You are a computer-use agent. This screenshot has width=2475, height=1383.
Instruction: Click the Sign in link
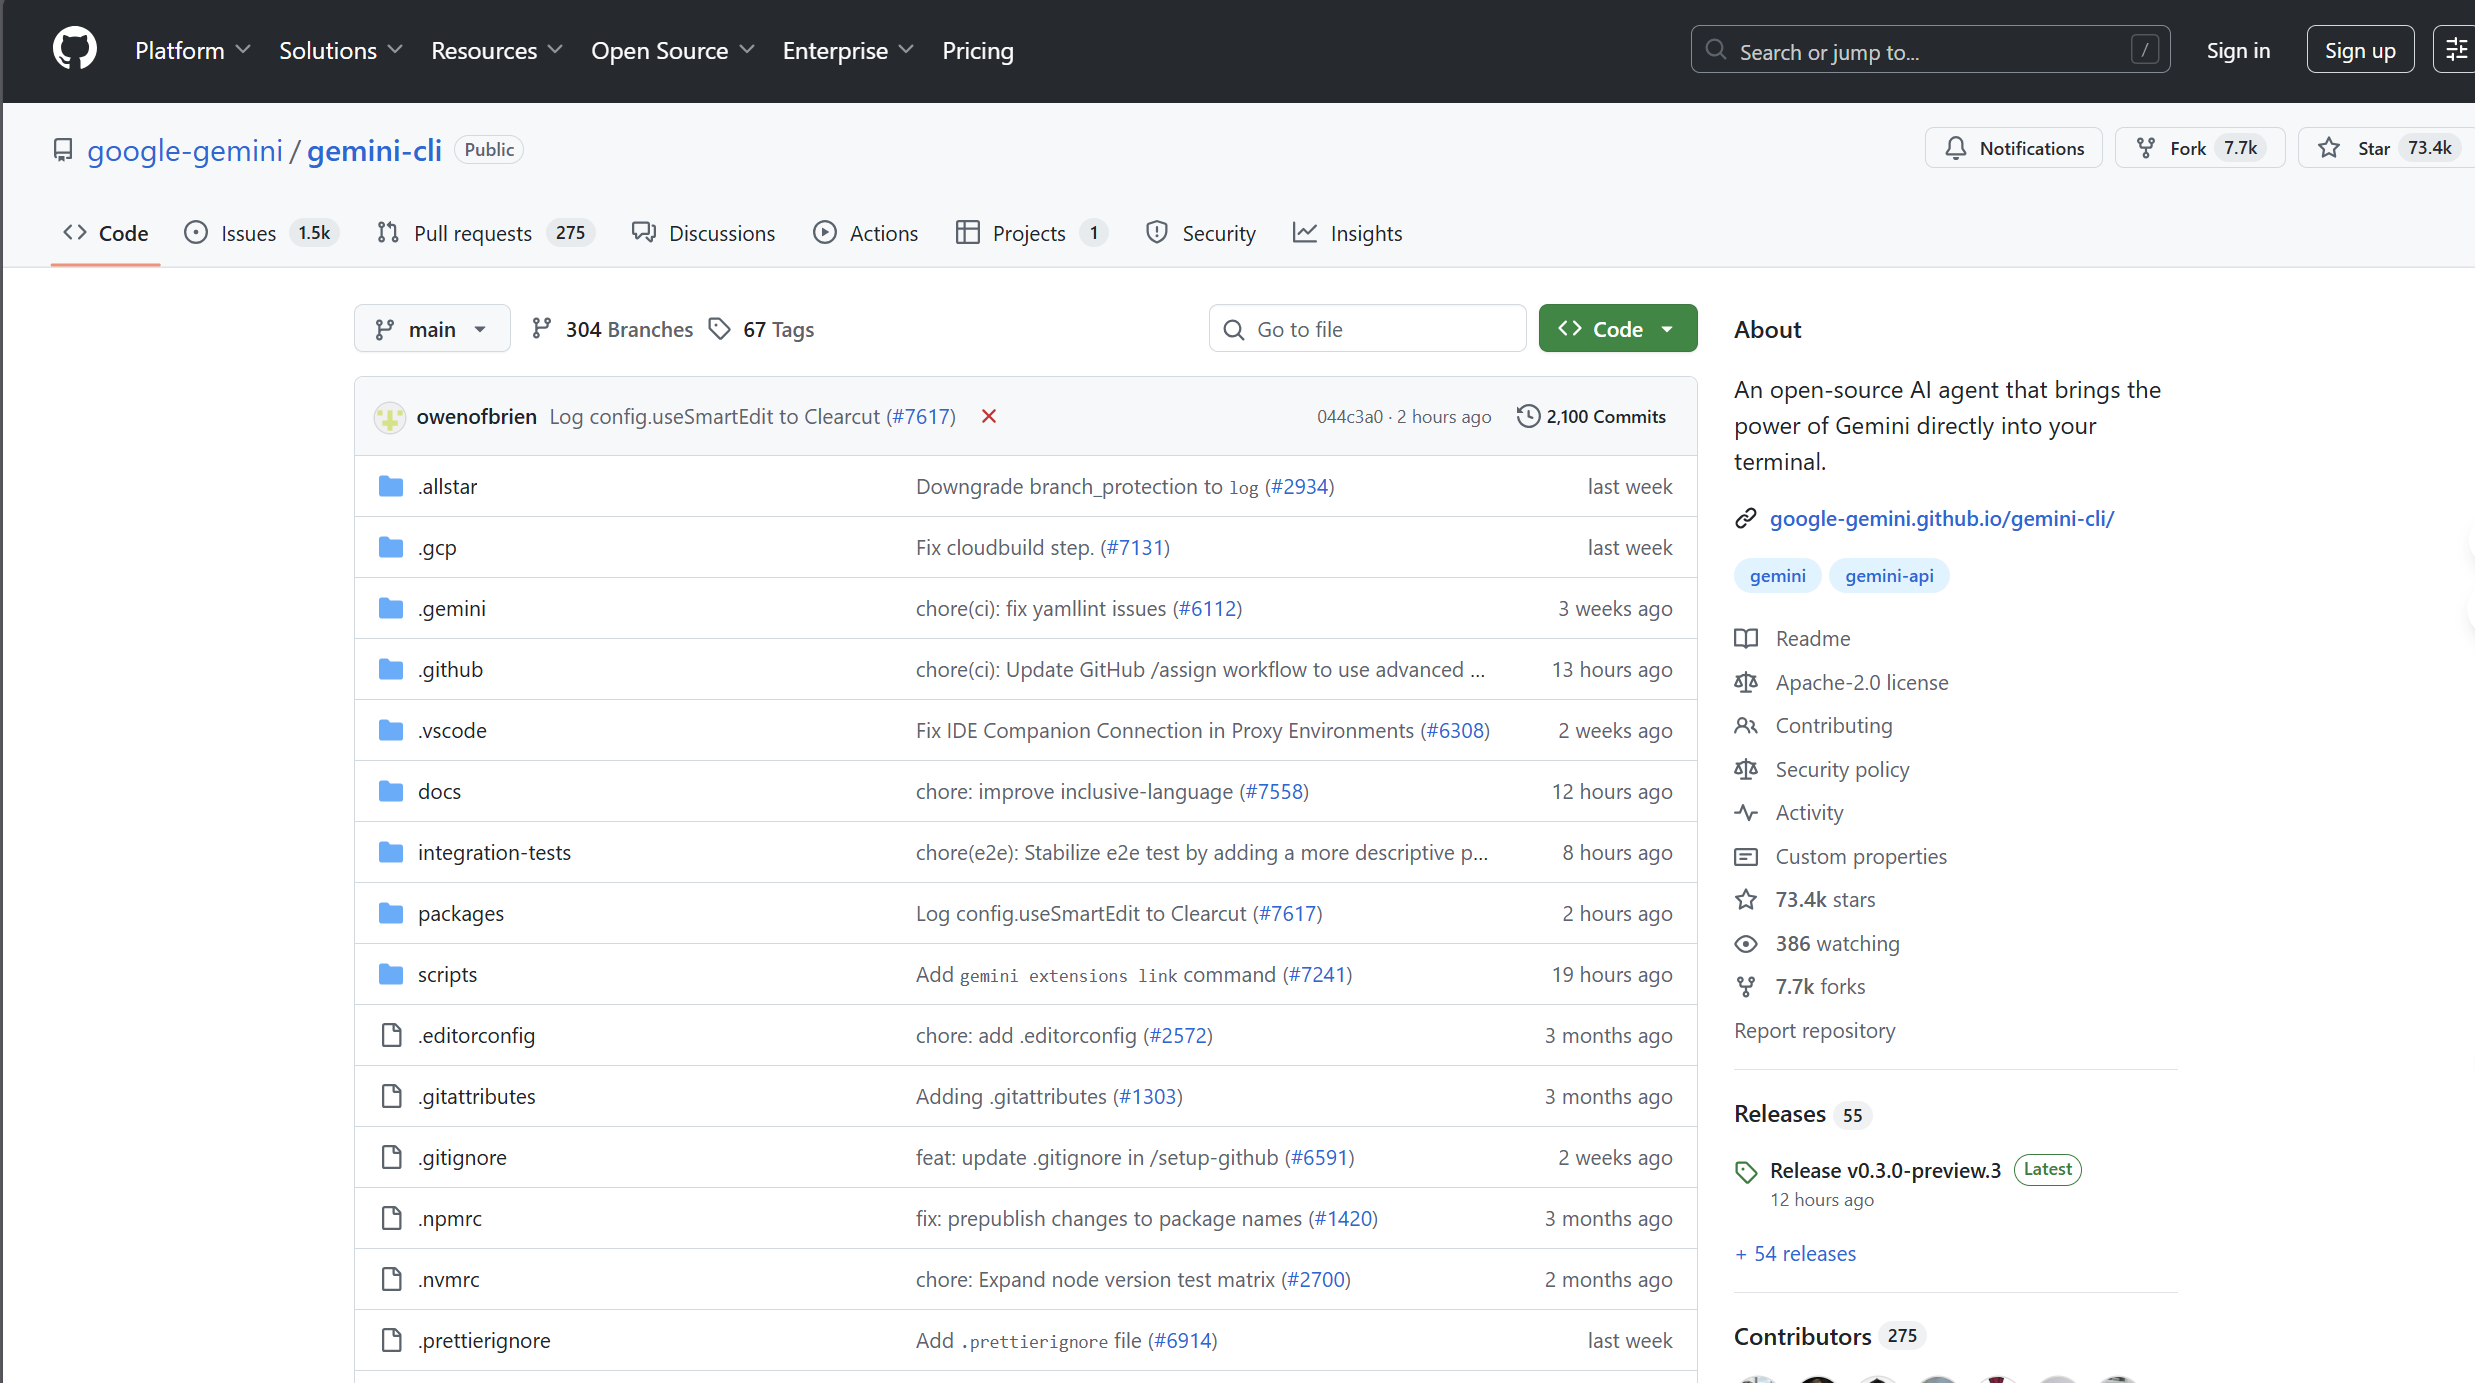[x=2238, y=50]
